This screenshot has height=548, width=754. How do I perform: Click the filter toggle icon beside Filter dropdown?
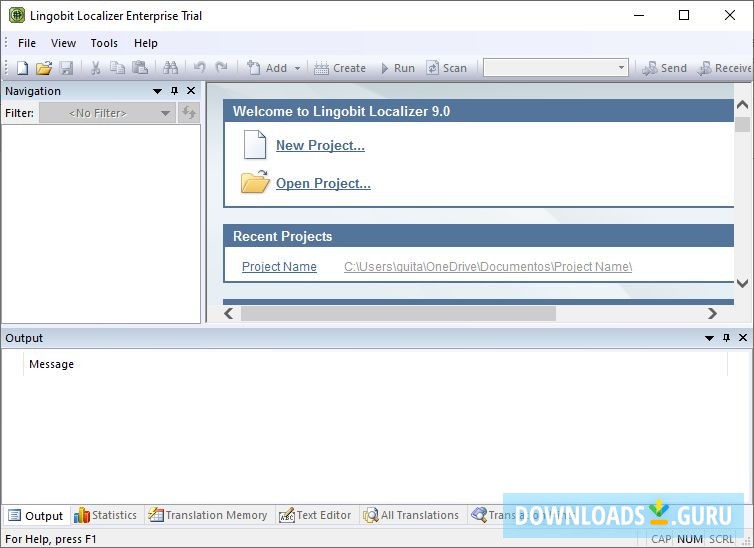click(x=188, y=113)
